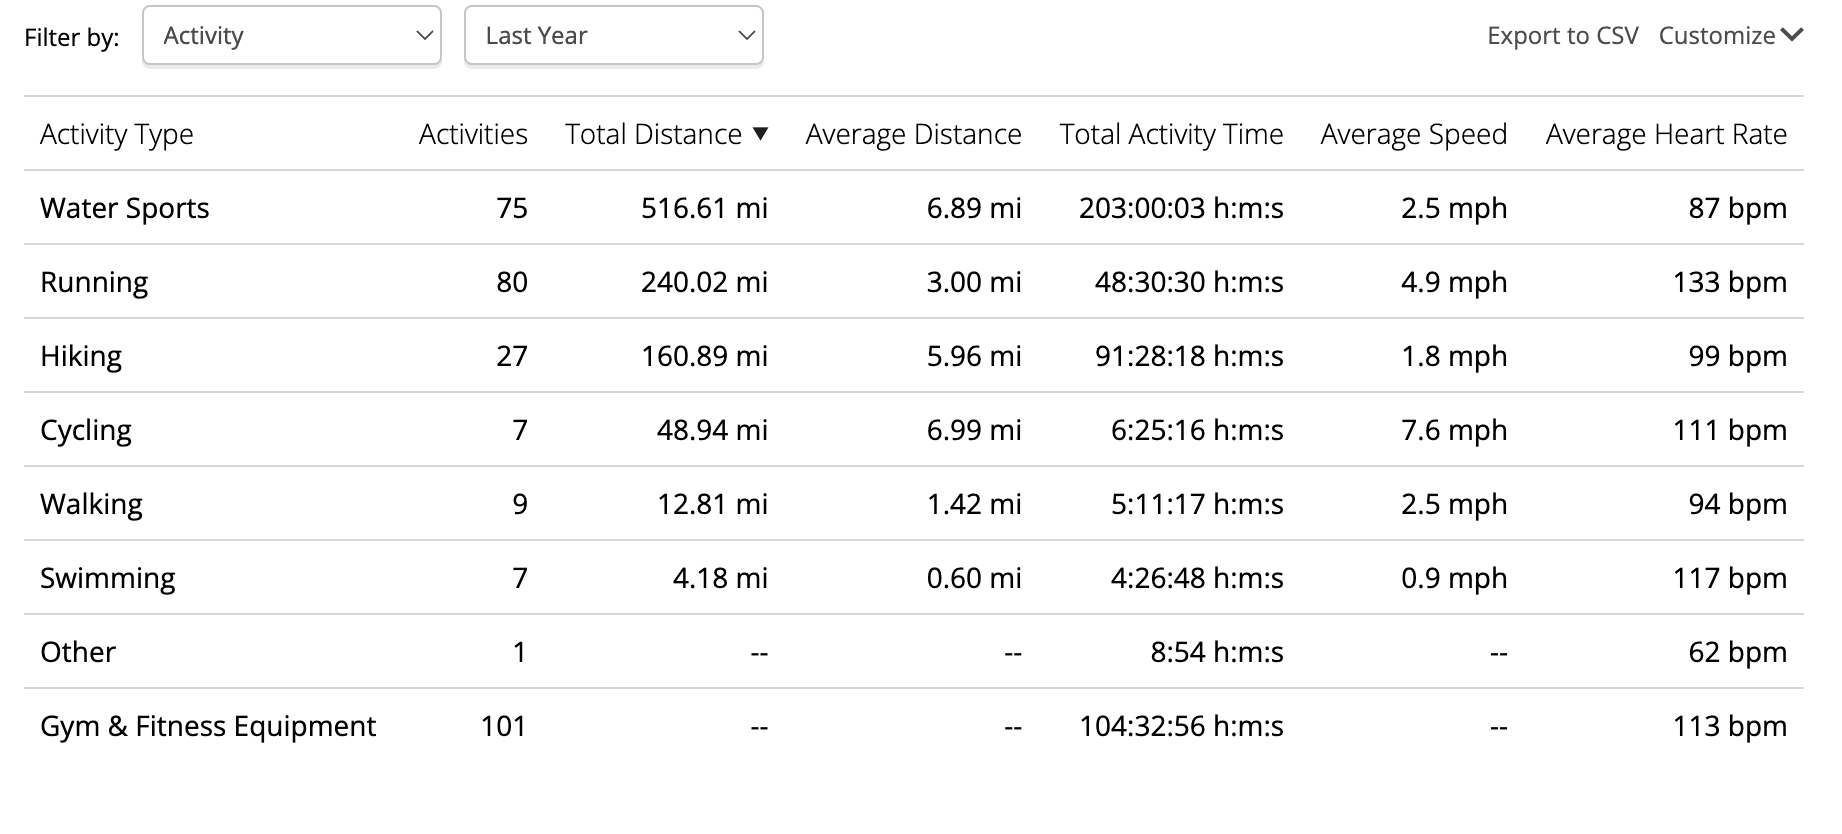The image size is (1842, 834).
Task: Sort by Total Activity Time header
Action: [x=1171, y=134]
